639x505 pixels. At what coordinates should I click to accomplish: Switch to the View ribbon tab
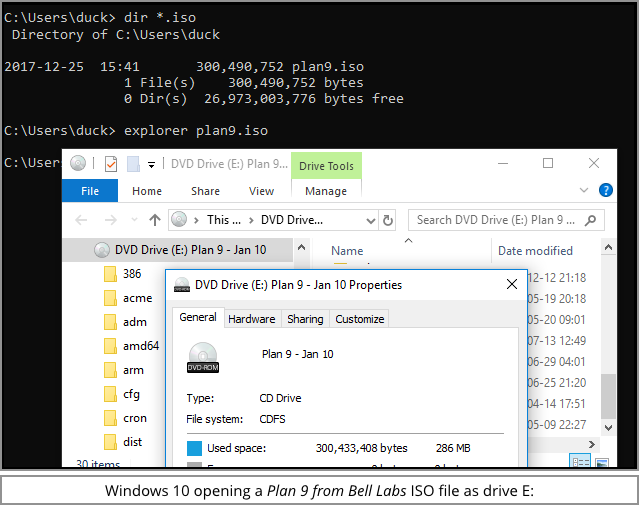261,191
